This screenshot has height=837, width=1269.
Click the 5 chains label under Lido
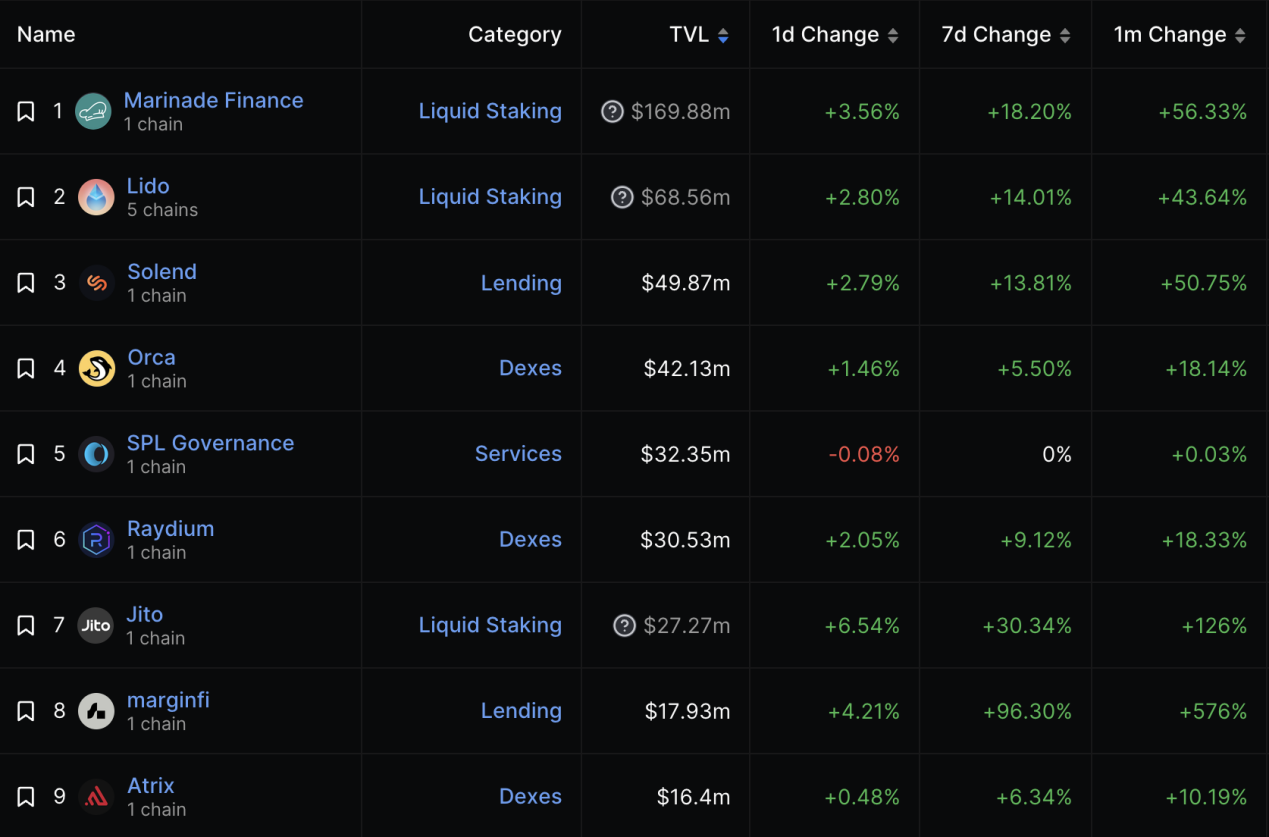coord(162,210)
